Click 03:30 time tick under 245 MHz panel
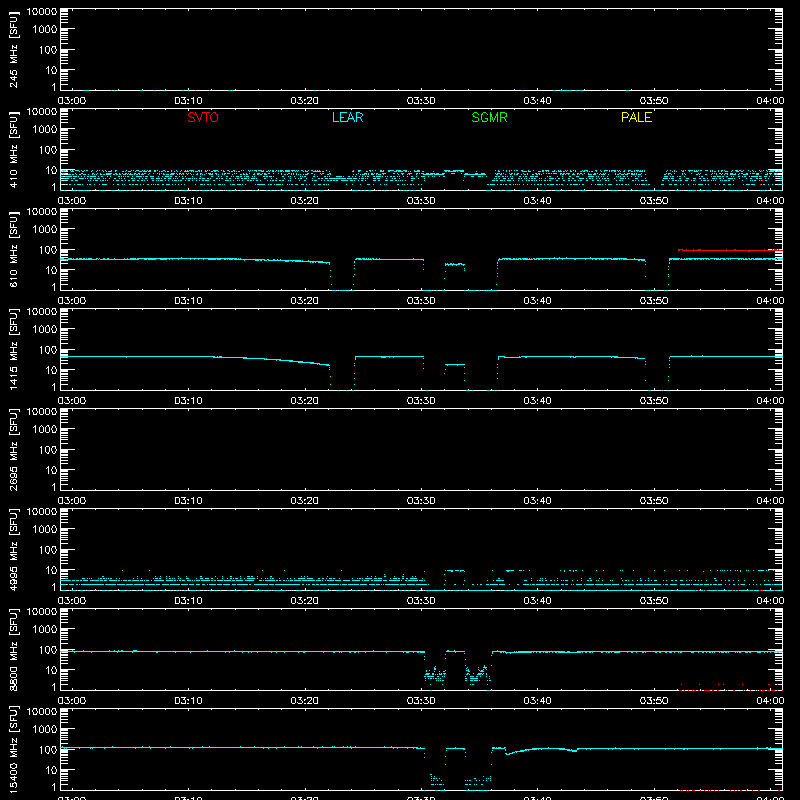The height and width of the screenshot is (800, 800). [421, 101]
